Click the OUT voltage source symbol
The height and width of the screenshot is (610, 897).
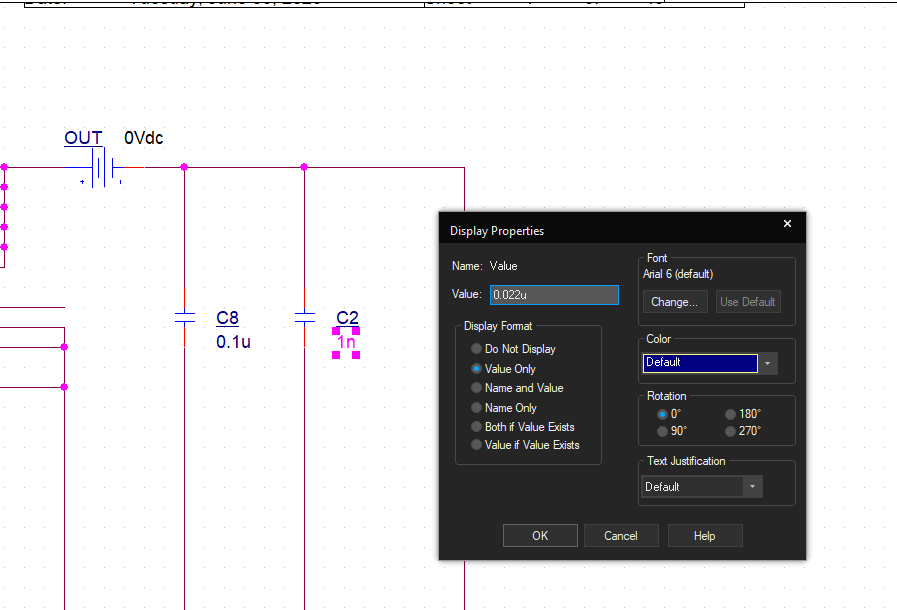point(100,168)
